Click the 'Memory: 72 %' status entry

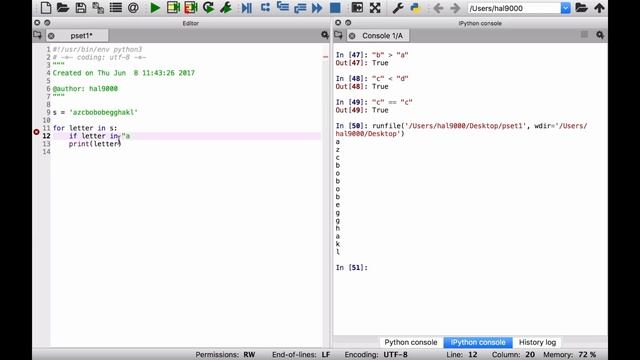pos(569,354)
